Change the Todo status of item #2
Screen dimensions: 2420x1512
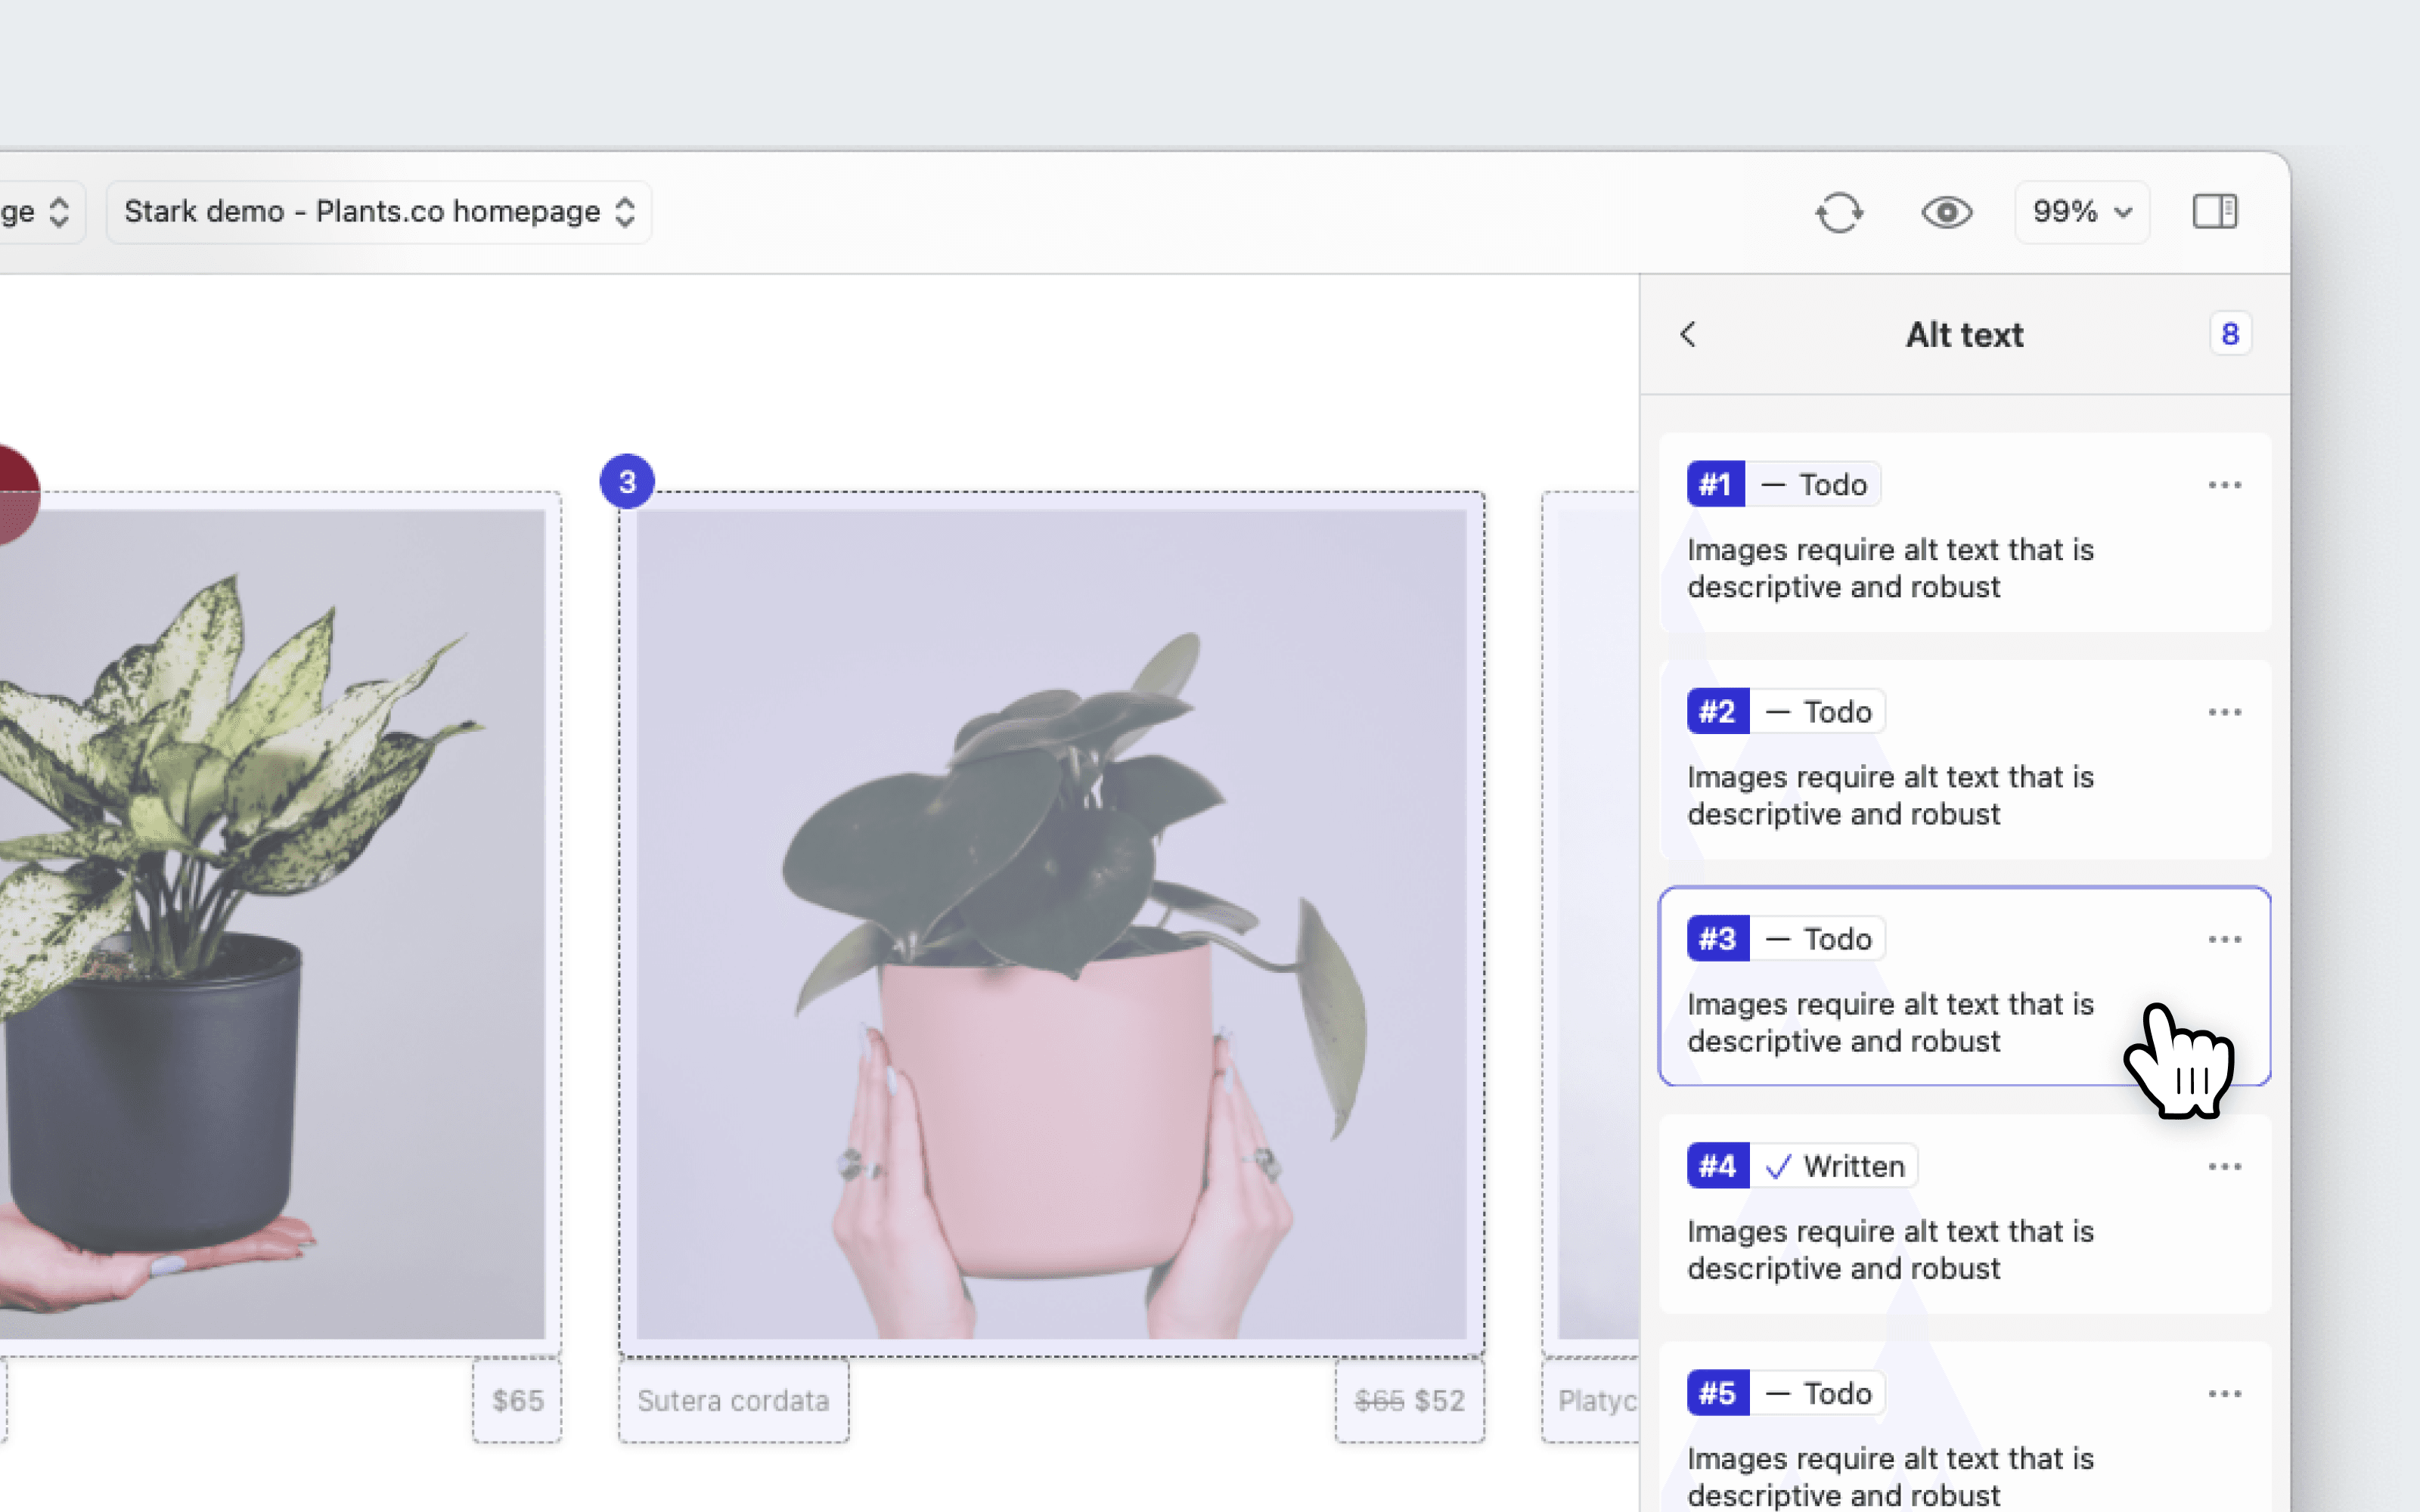pos(1816,712)
